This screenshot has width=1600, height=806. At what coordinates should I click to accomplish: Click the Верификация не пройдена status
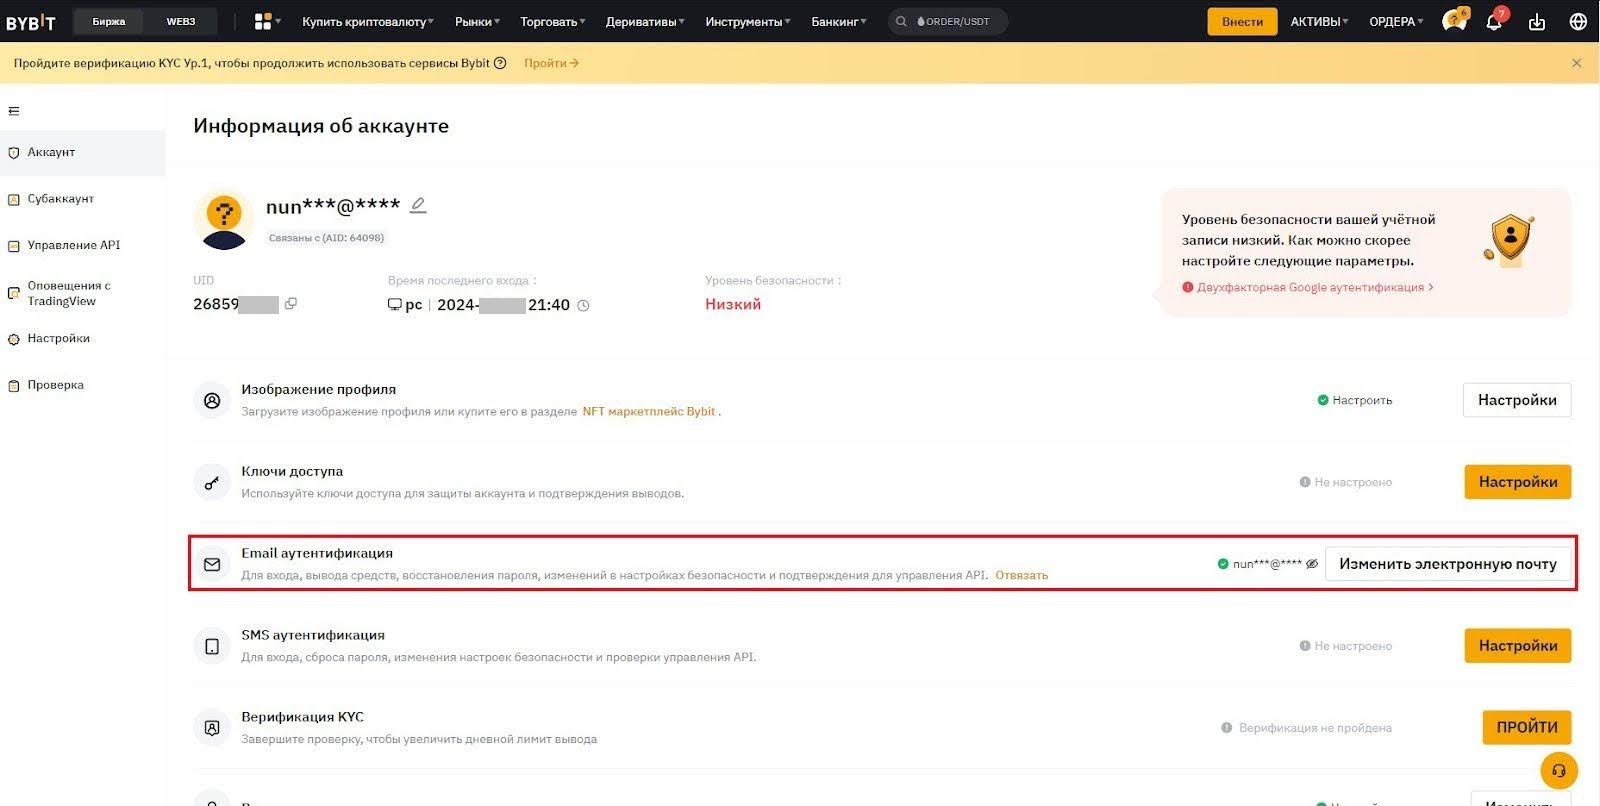coord(1306,728)
